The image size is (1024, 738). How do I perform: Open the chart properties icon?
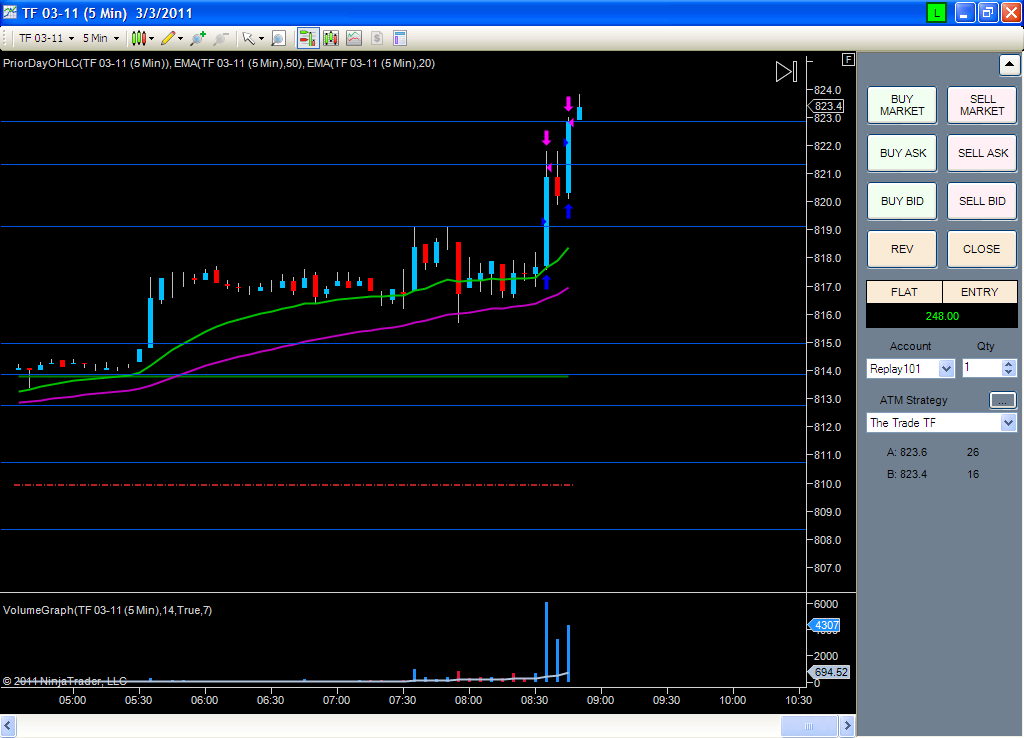(400, 39)
